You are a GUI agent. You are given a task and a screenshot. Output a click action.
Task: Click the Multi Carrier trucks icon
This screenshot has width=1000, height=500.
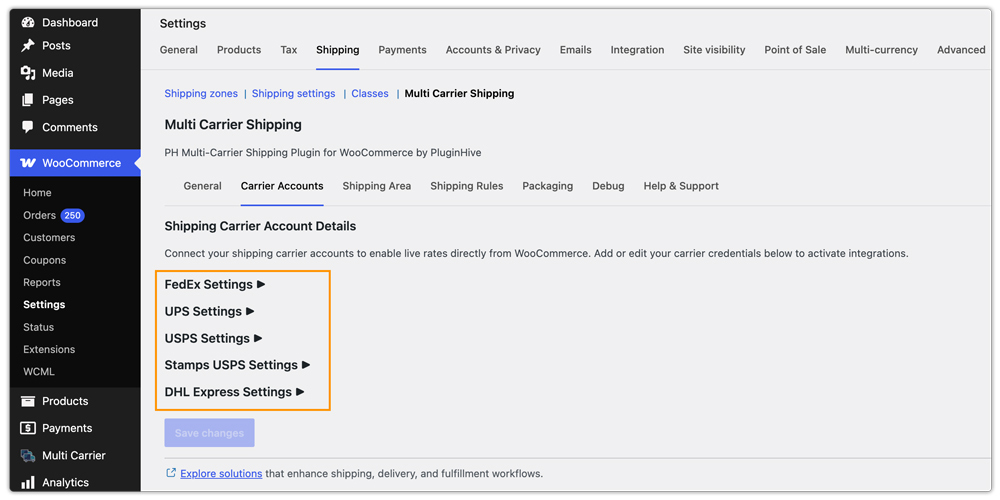tap(27, 455)
